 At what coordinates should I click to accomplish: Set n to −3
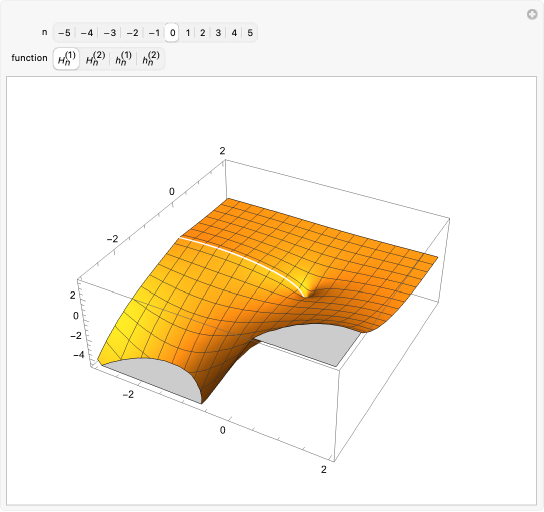pyautogui.click(x=110, y=33)
